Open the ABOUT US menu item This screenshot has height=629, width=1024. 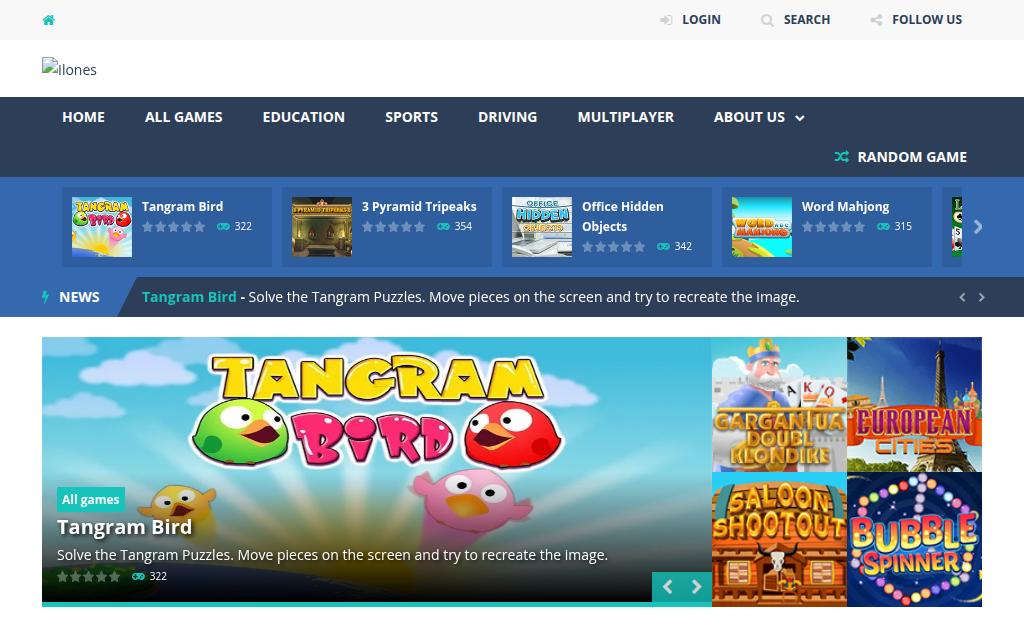point(749,117)
